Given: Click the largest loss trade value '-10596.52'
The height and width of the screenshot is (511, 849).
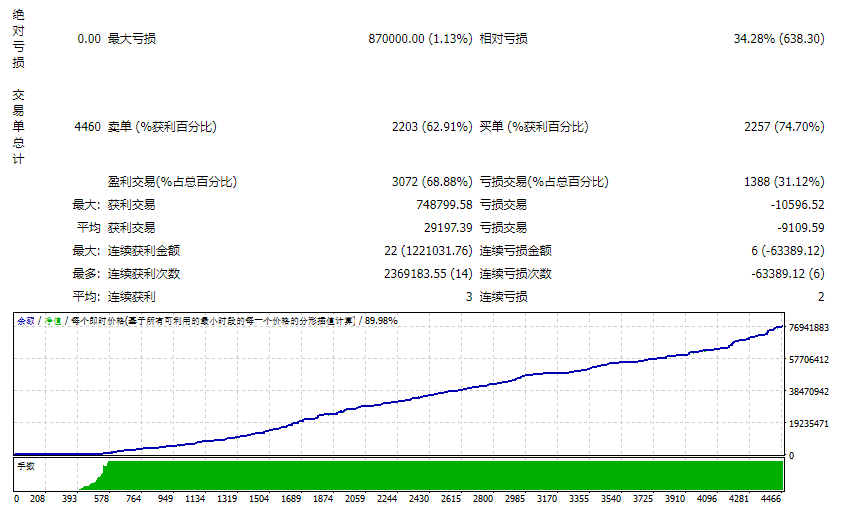Looking at the screenshot, I should 798,205.
